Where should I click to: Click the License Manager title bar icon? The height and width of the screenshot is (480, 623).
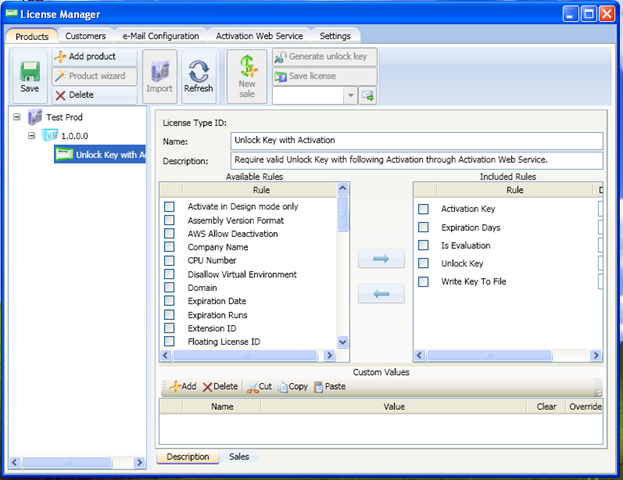click(x=12, y=14)
